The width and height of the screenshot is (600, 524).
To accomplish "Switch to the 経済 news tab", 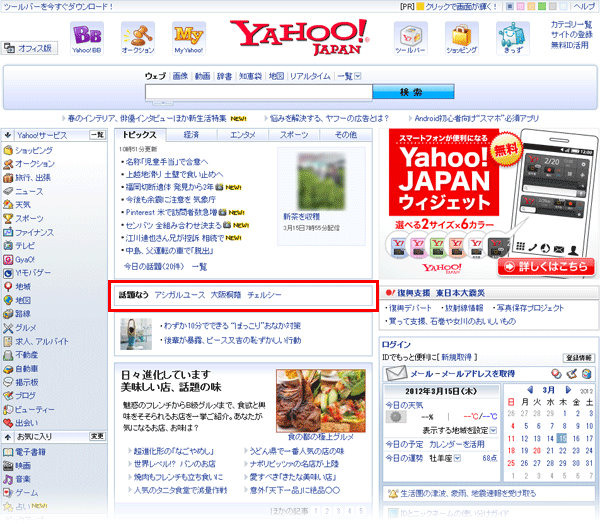I will click(191, 135).
